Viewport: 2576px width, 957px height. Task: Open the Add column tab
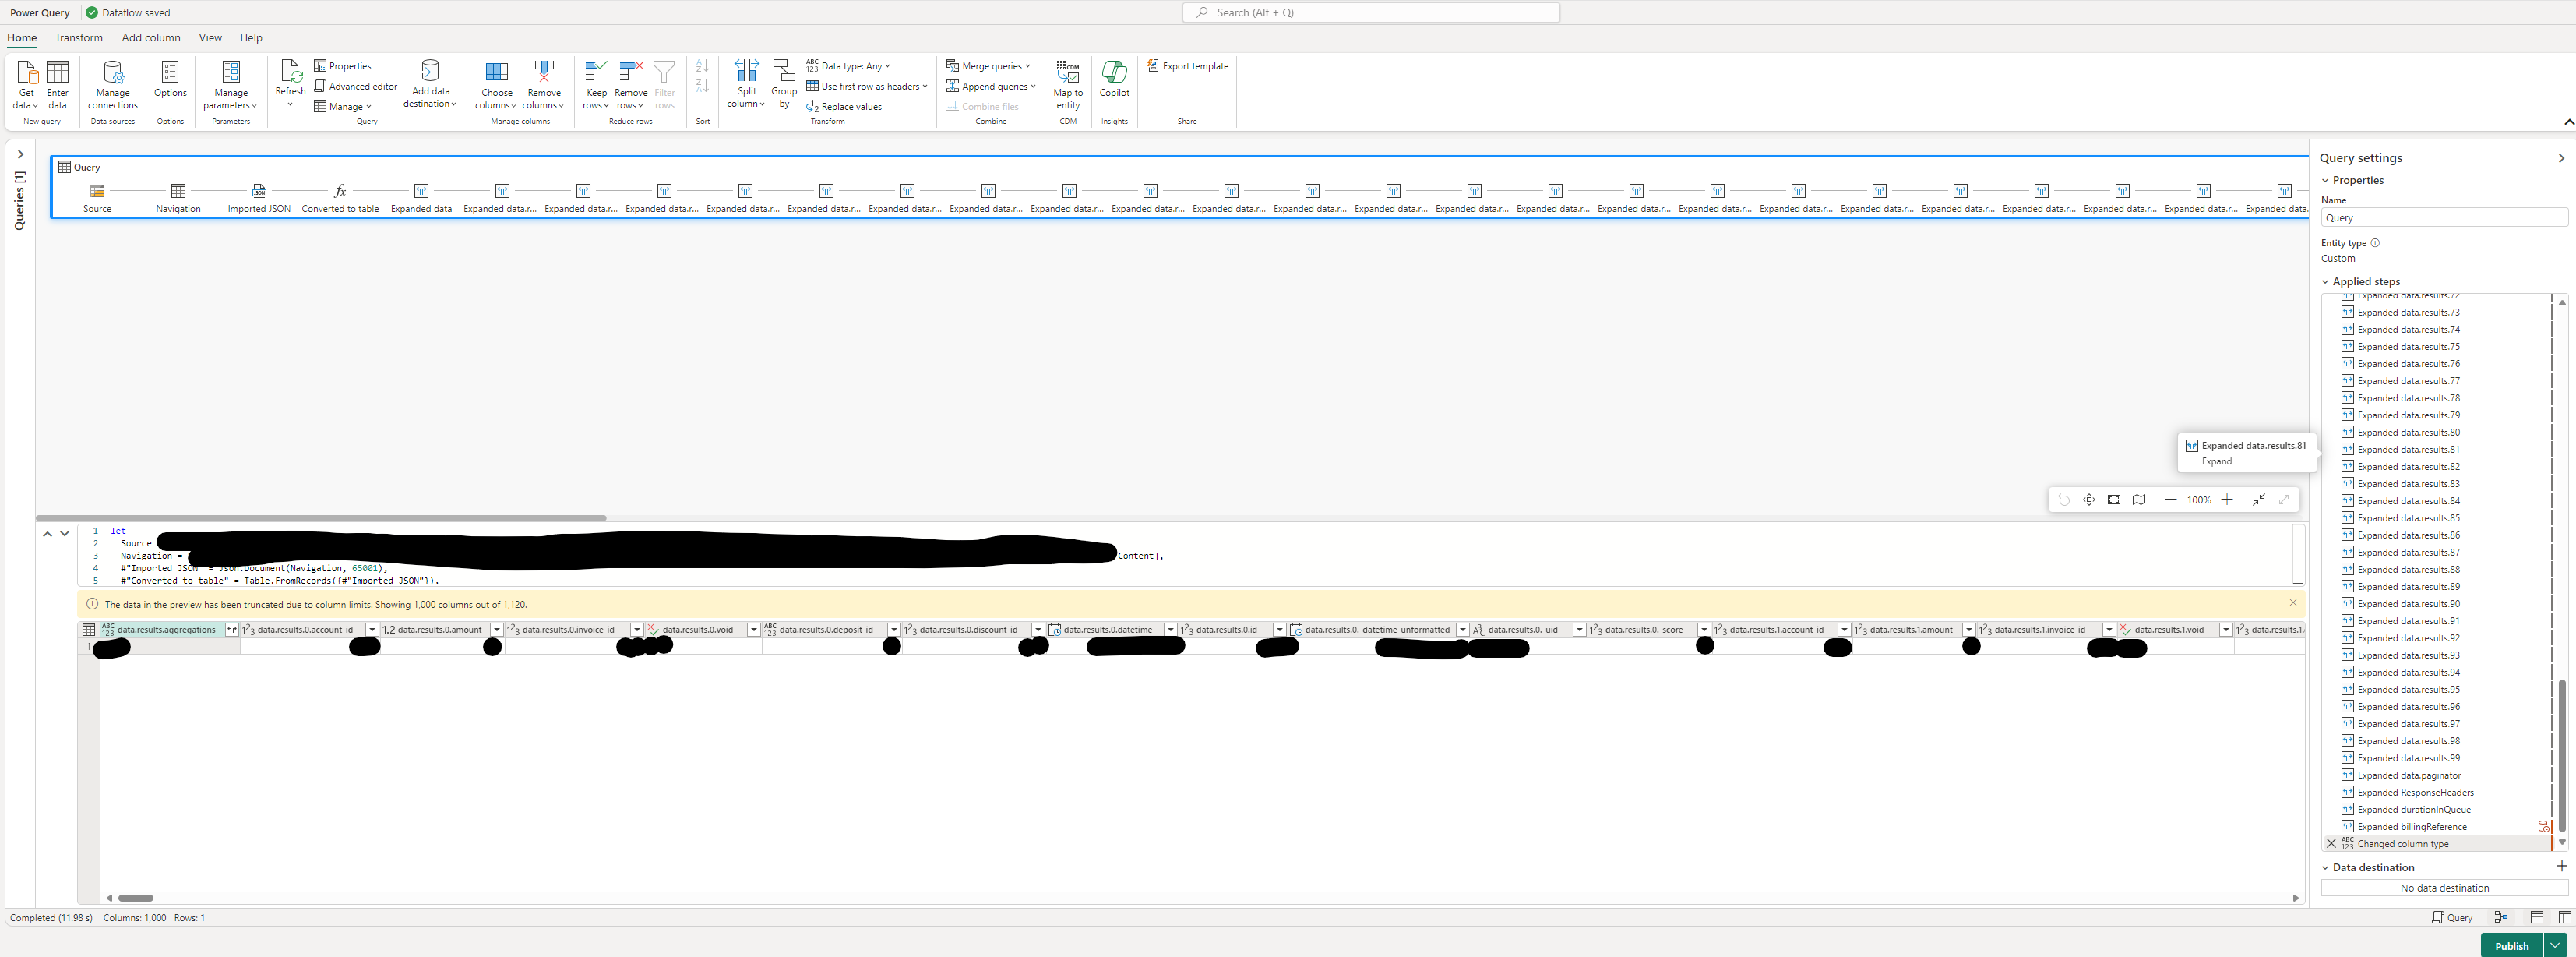151,38
